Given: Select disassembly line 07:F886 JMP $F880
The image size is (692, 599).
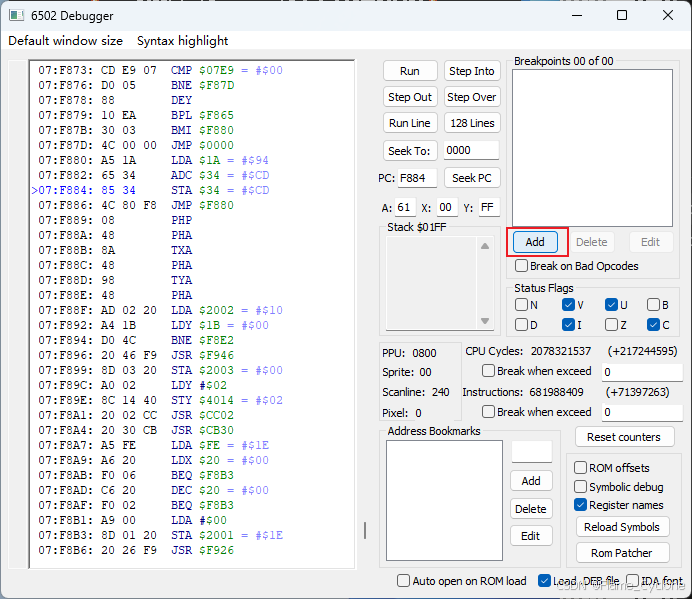Looking at the screenshot, I should click(x=136, y=205).
